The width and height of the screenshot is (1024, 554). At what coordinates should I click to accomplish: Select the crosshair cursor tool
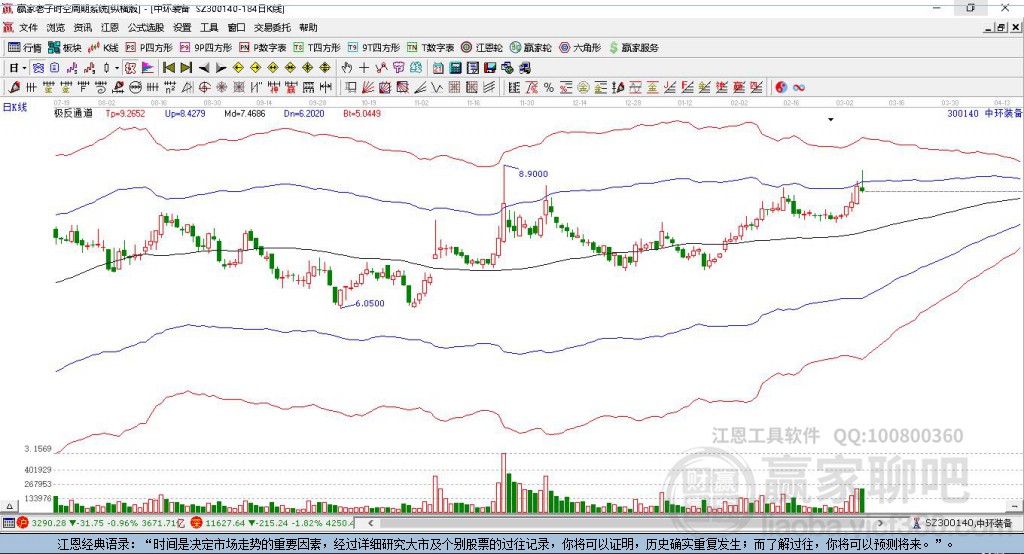click(x=364, y=68)
